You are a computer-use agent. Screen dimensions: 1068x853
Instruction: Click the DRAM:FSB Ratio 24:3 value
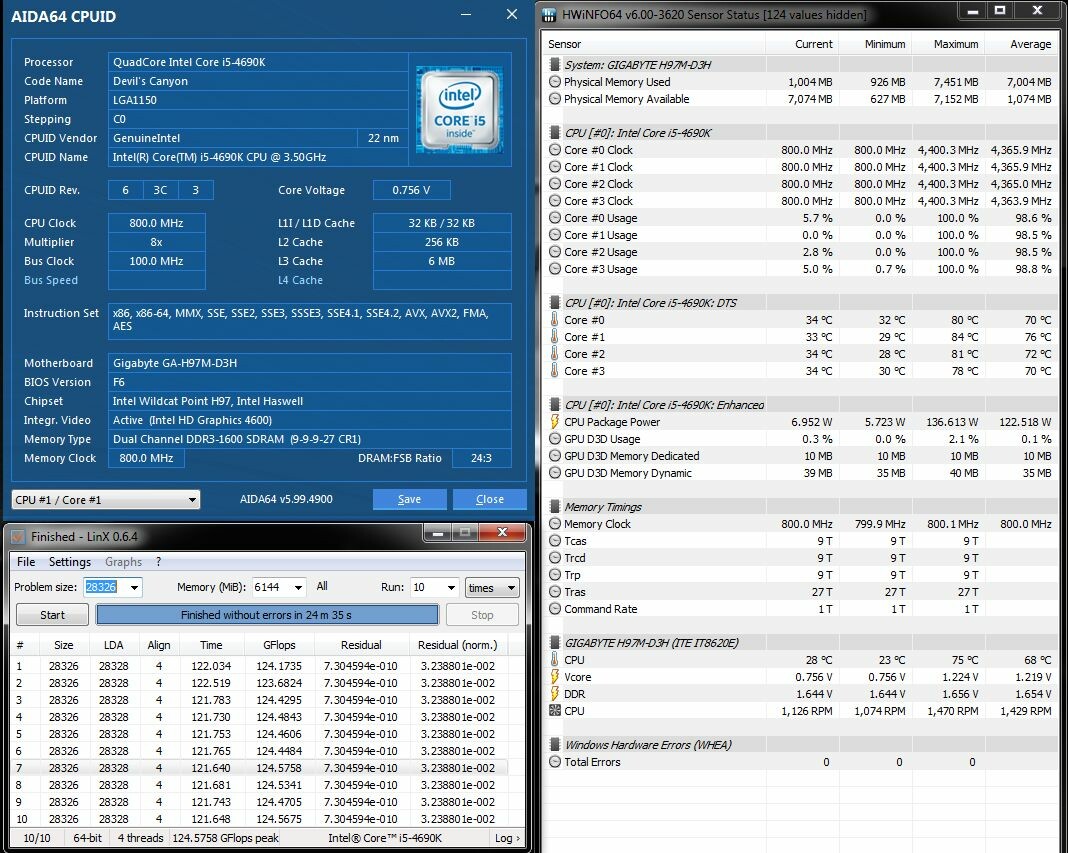pos(482,458)
